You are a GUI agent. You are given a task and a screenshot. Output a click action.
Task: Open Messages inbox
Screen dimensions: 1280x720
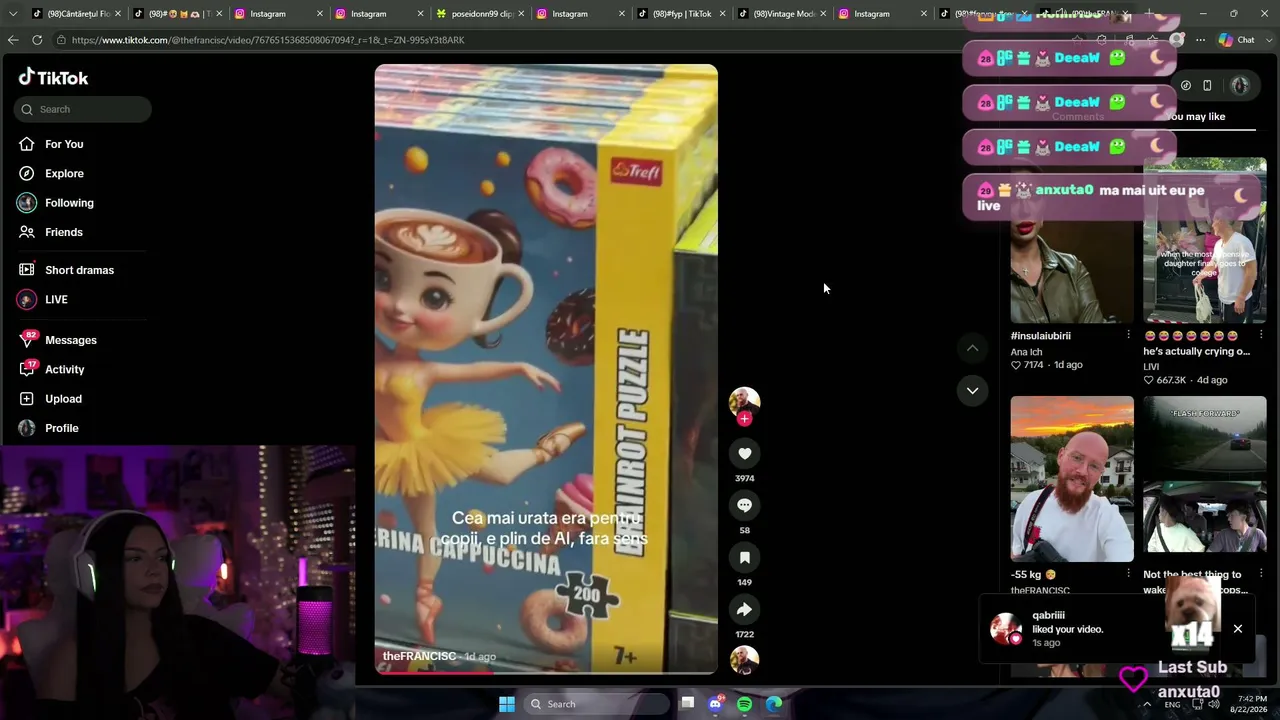(x=70, y=340)
